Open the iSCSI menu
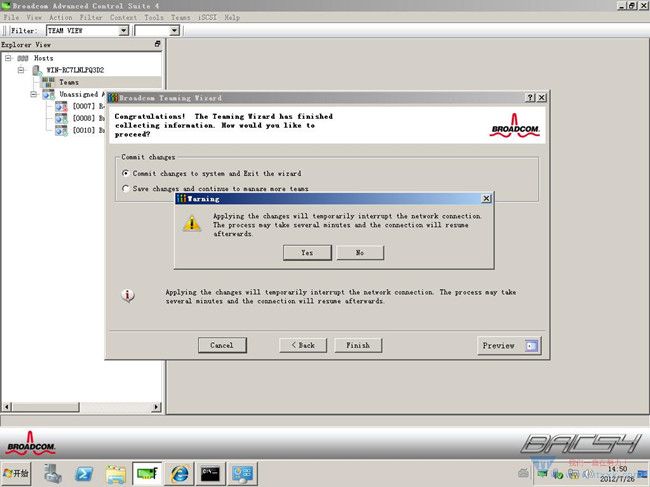The width and height of the screenshot is (650, 487). [x=207, y=17]
